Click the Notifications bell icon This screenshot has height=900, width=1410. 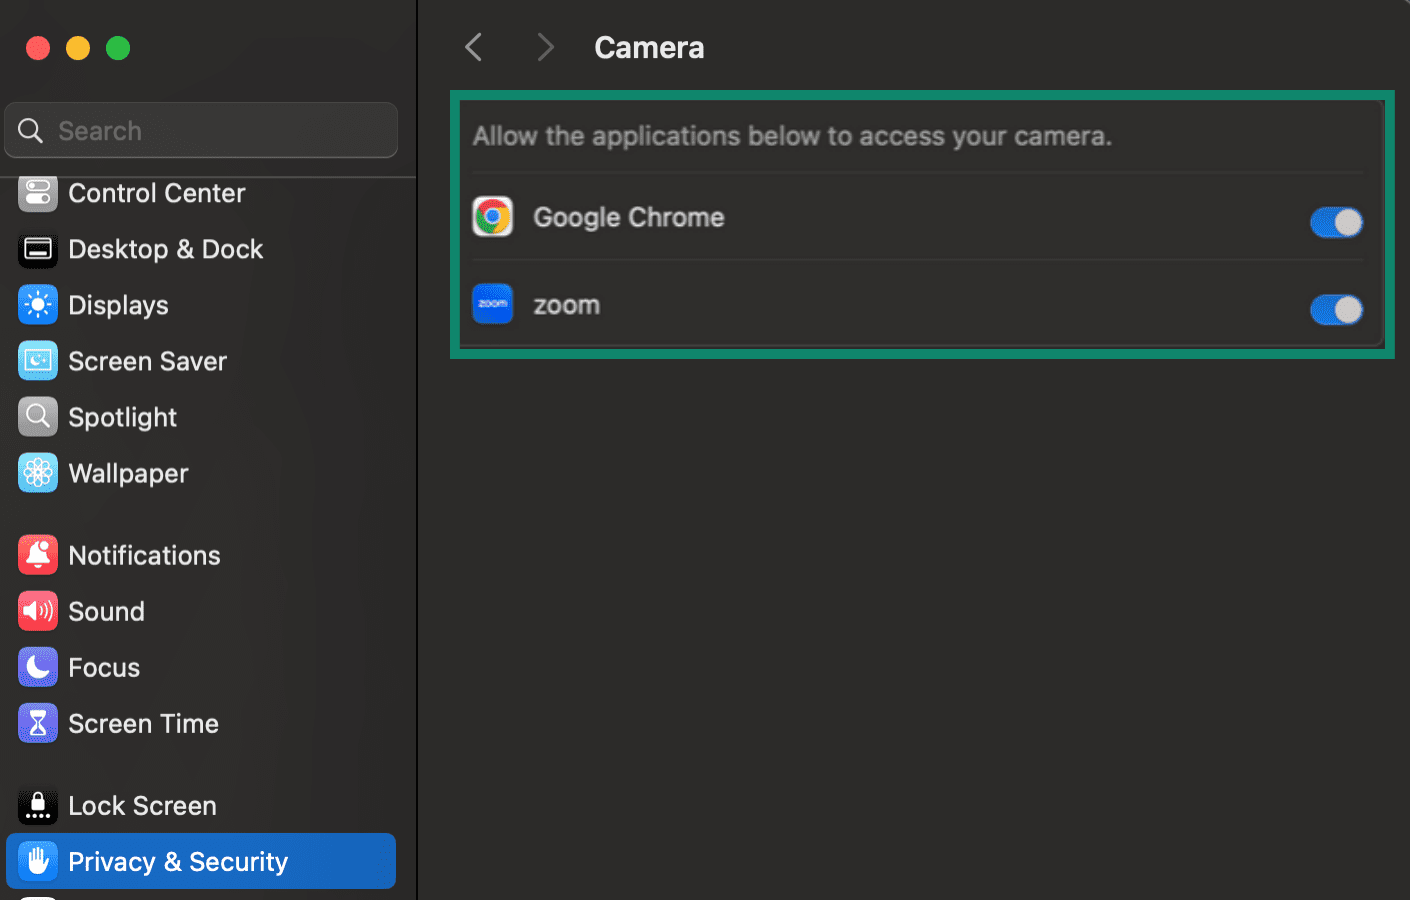point(37,555)
